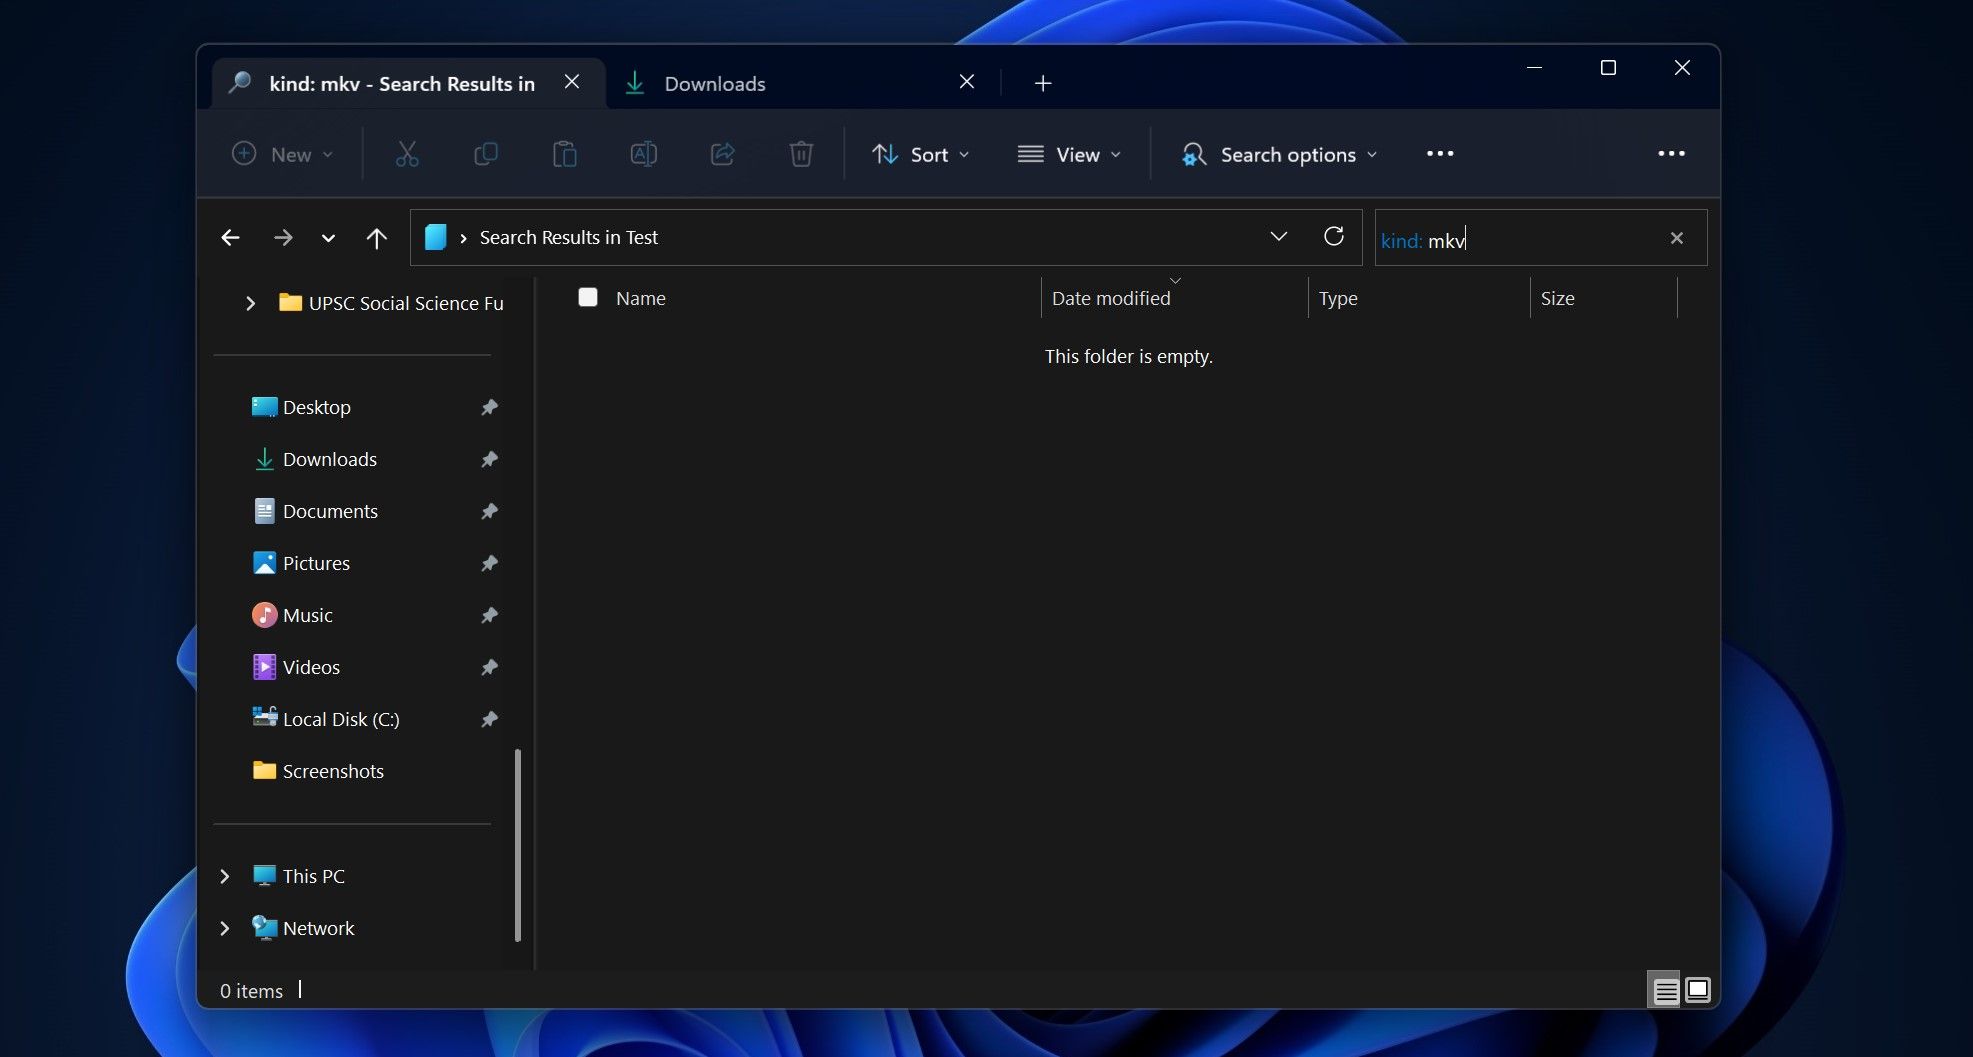The width and height of the screenshot is (1973, 1057).
Task: Click the Delete trash can icon
Action: click(801, 154)
